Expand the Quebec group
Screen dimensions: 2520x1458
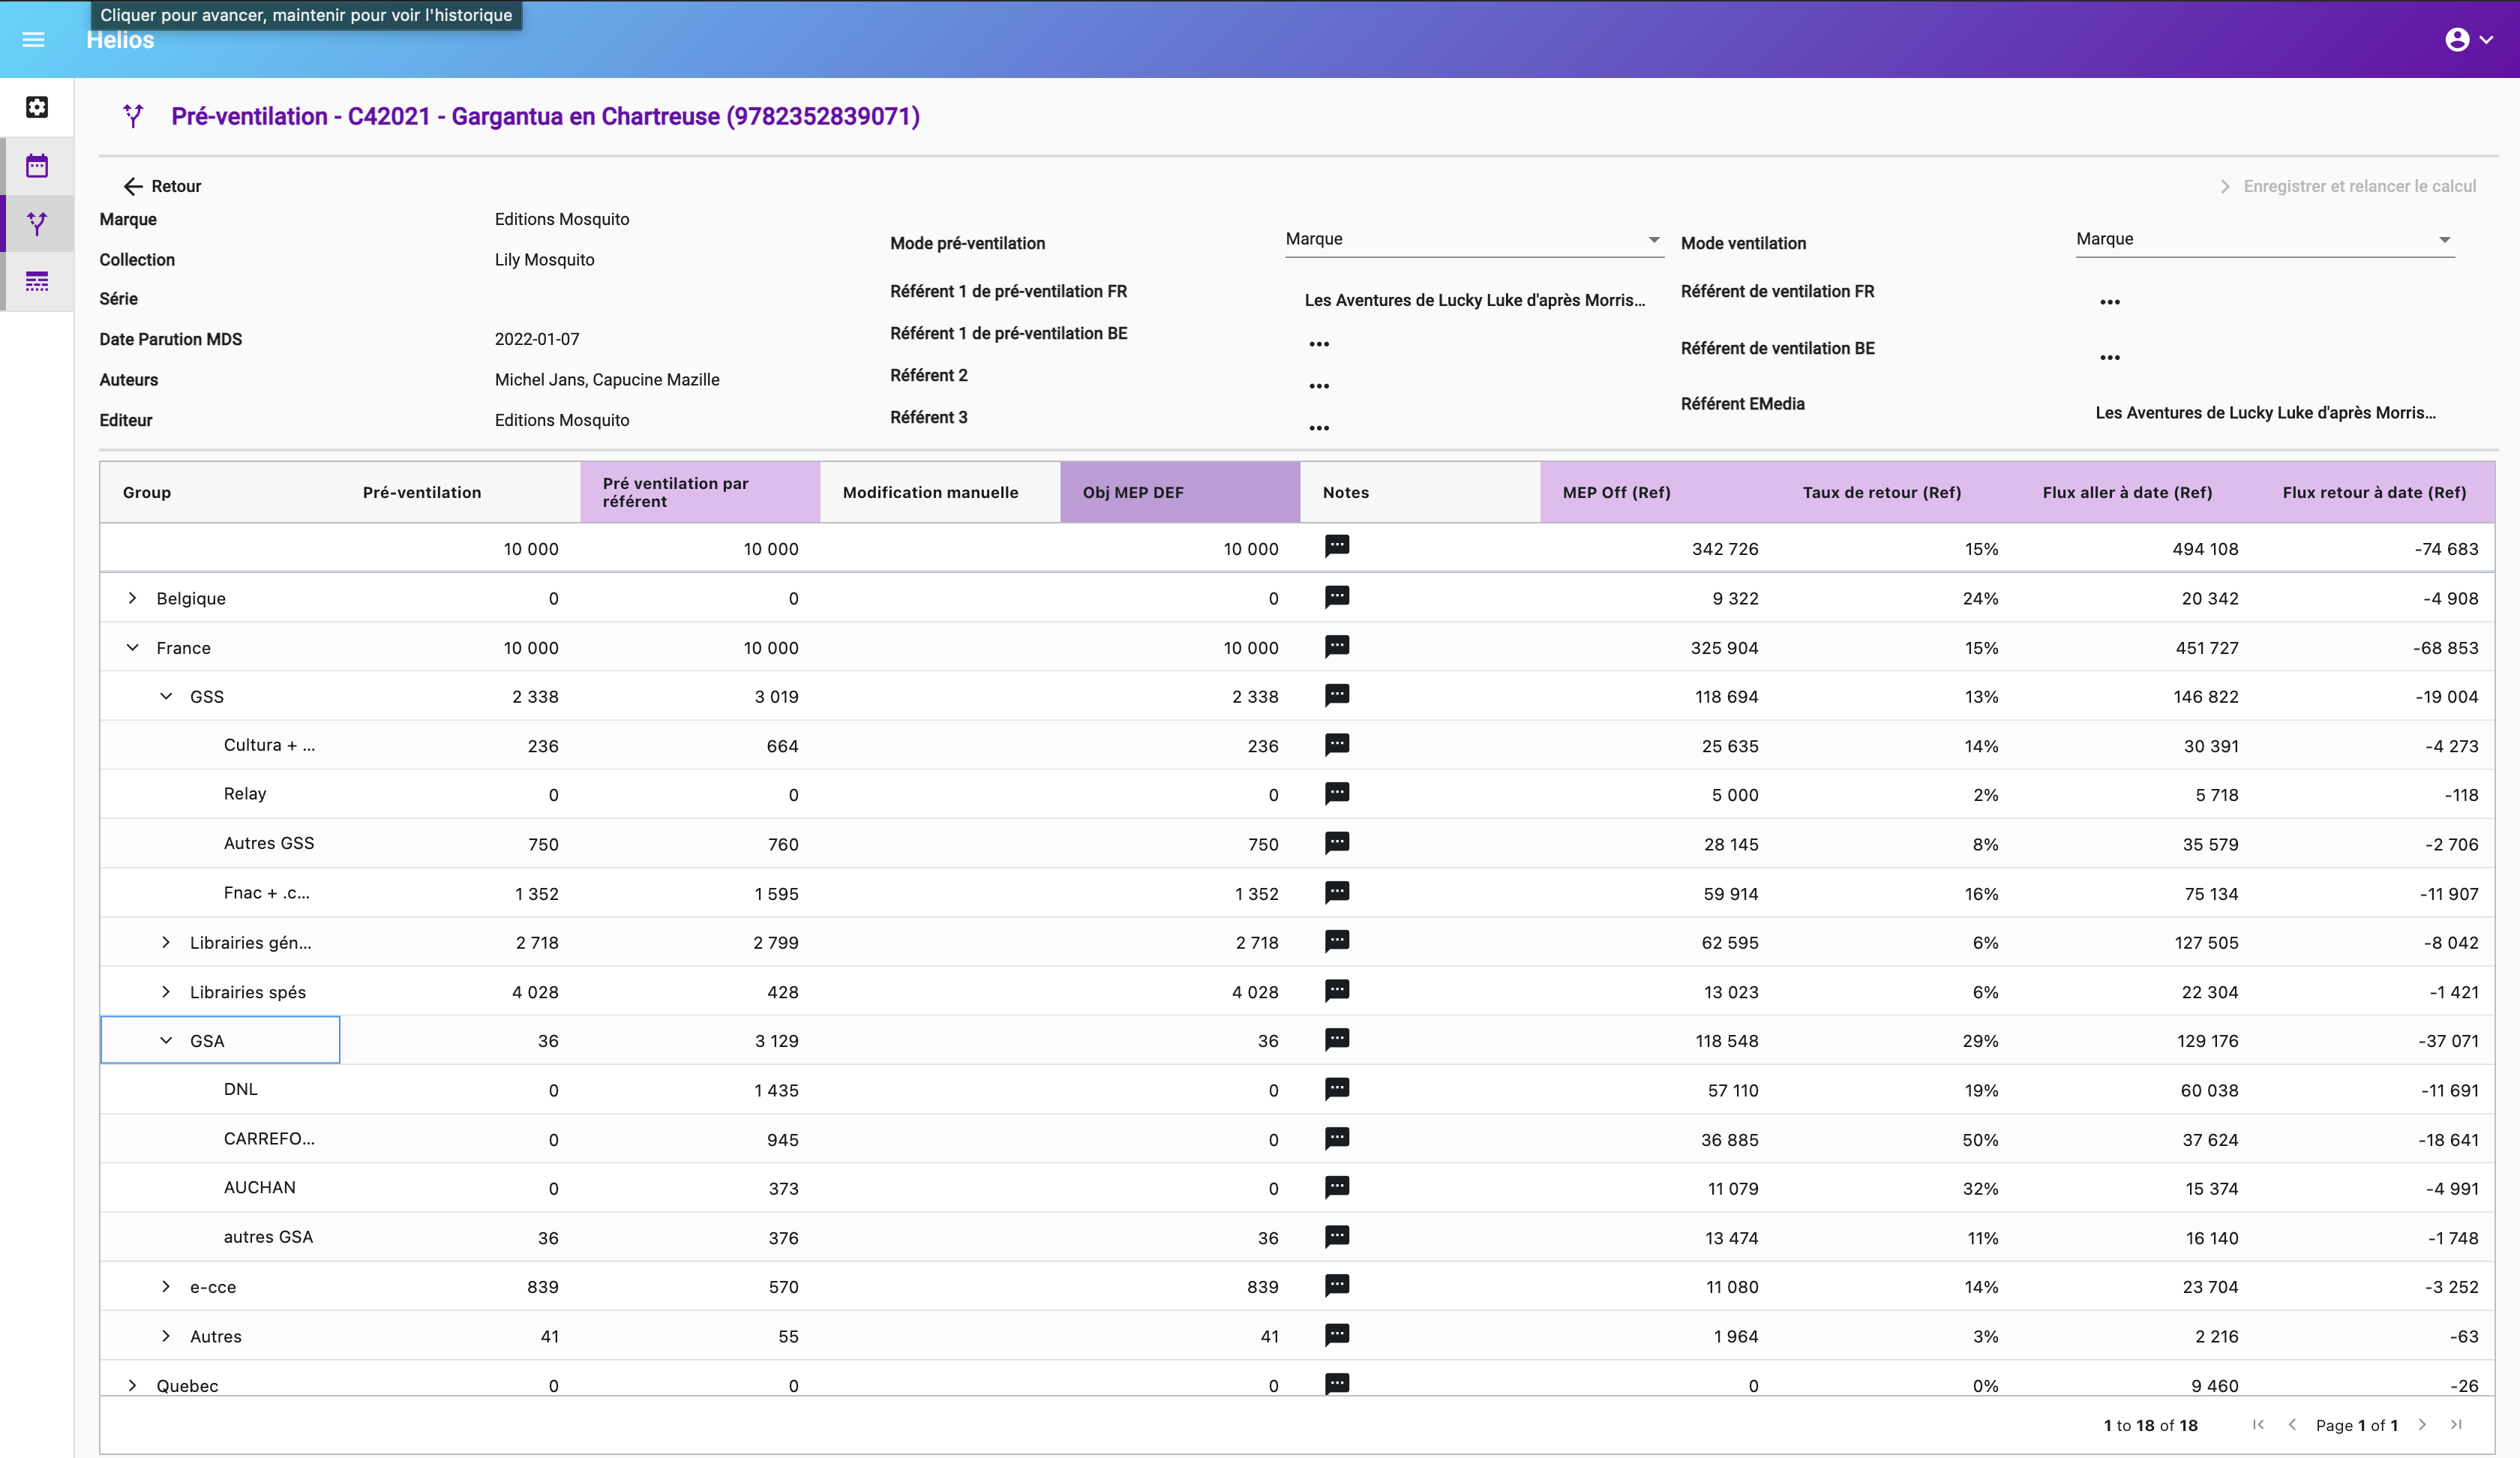[132, 1385]
